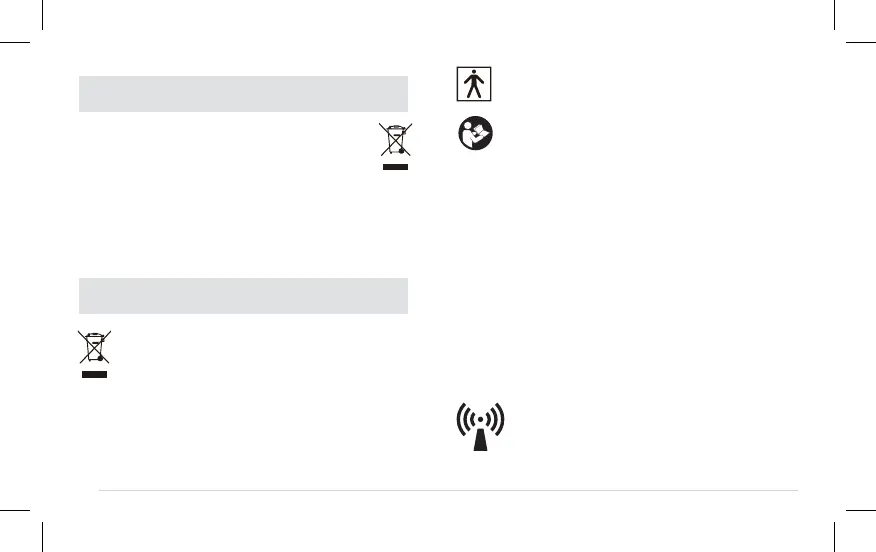Viewport: 876px width, 552px height.
Task: Click the upper-right horizontal crop mark
Action: click(x=861, y=43)
